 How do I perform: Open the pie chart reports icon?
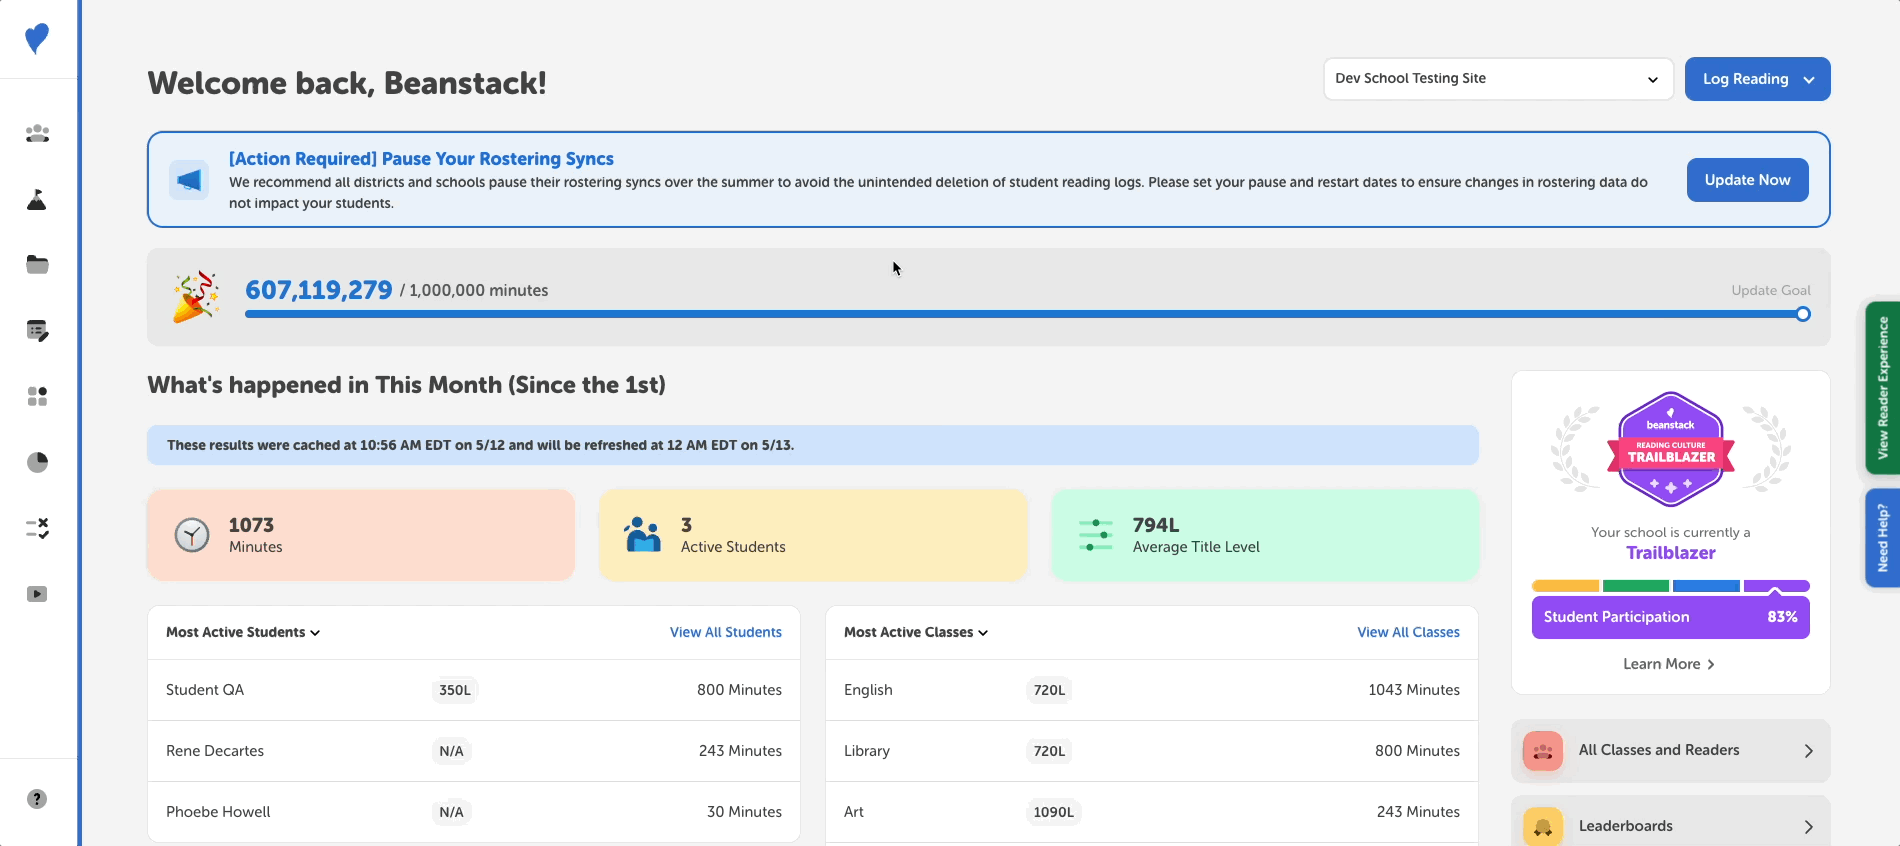(x=37, y=462)
